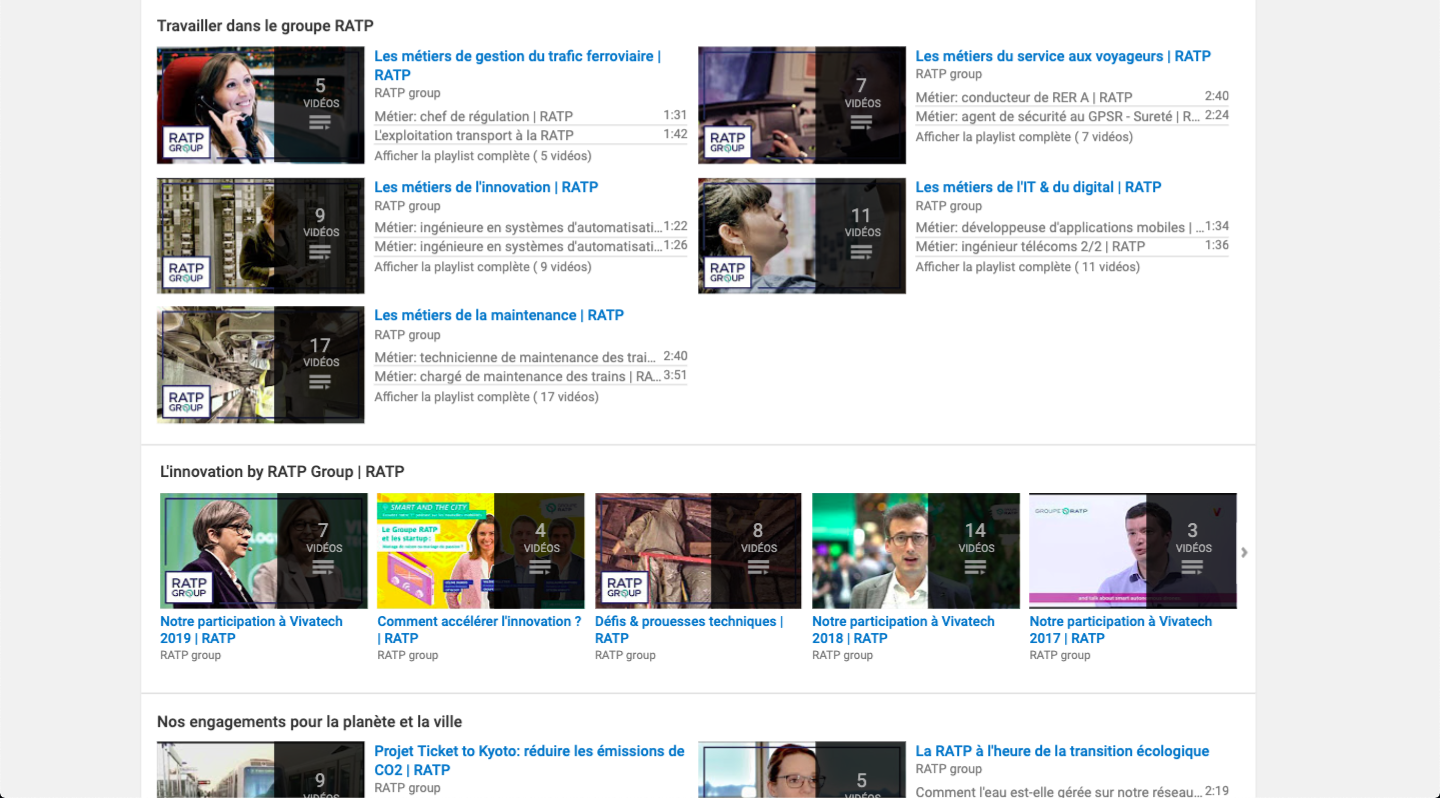Click thumbnail of Vivatech 2018 playlist (14 vidéos)
The image size is (1440, 798).
(916, 551)
